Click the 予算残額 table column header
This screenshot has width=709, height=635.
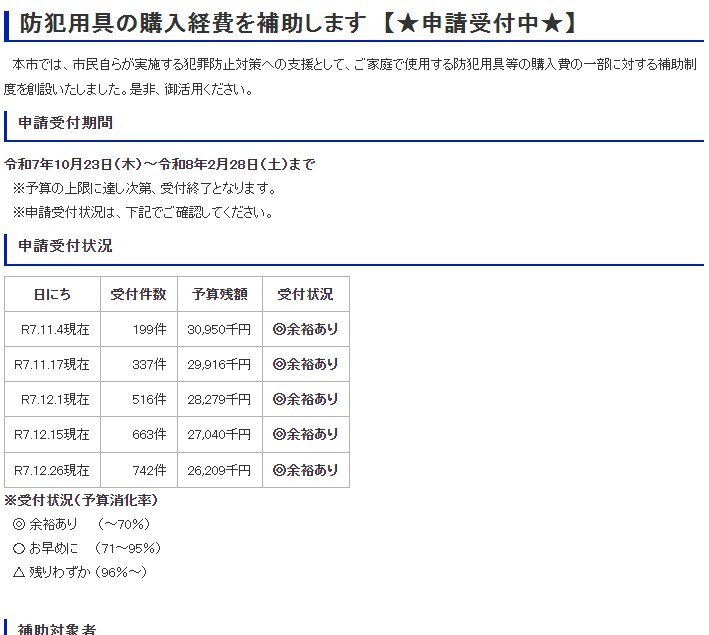(219, 294)
